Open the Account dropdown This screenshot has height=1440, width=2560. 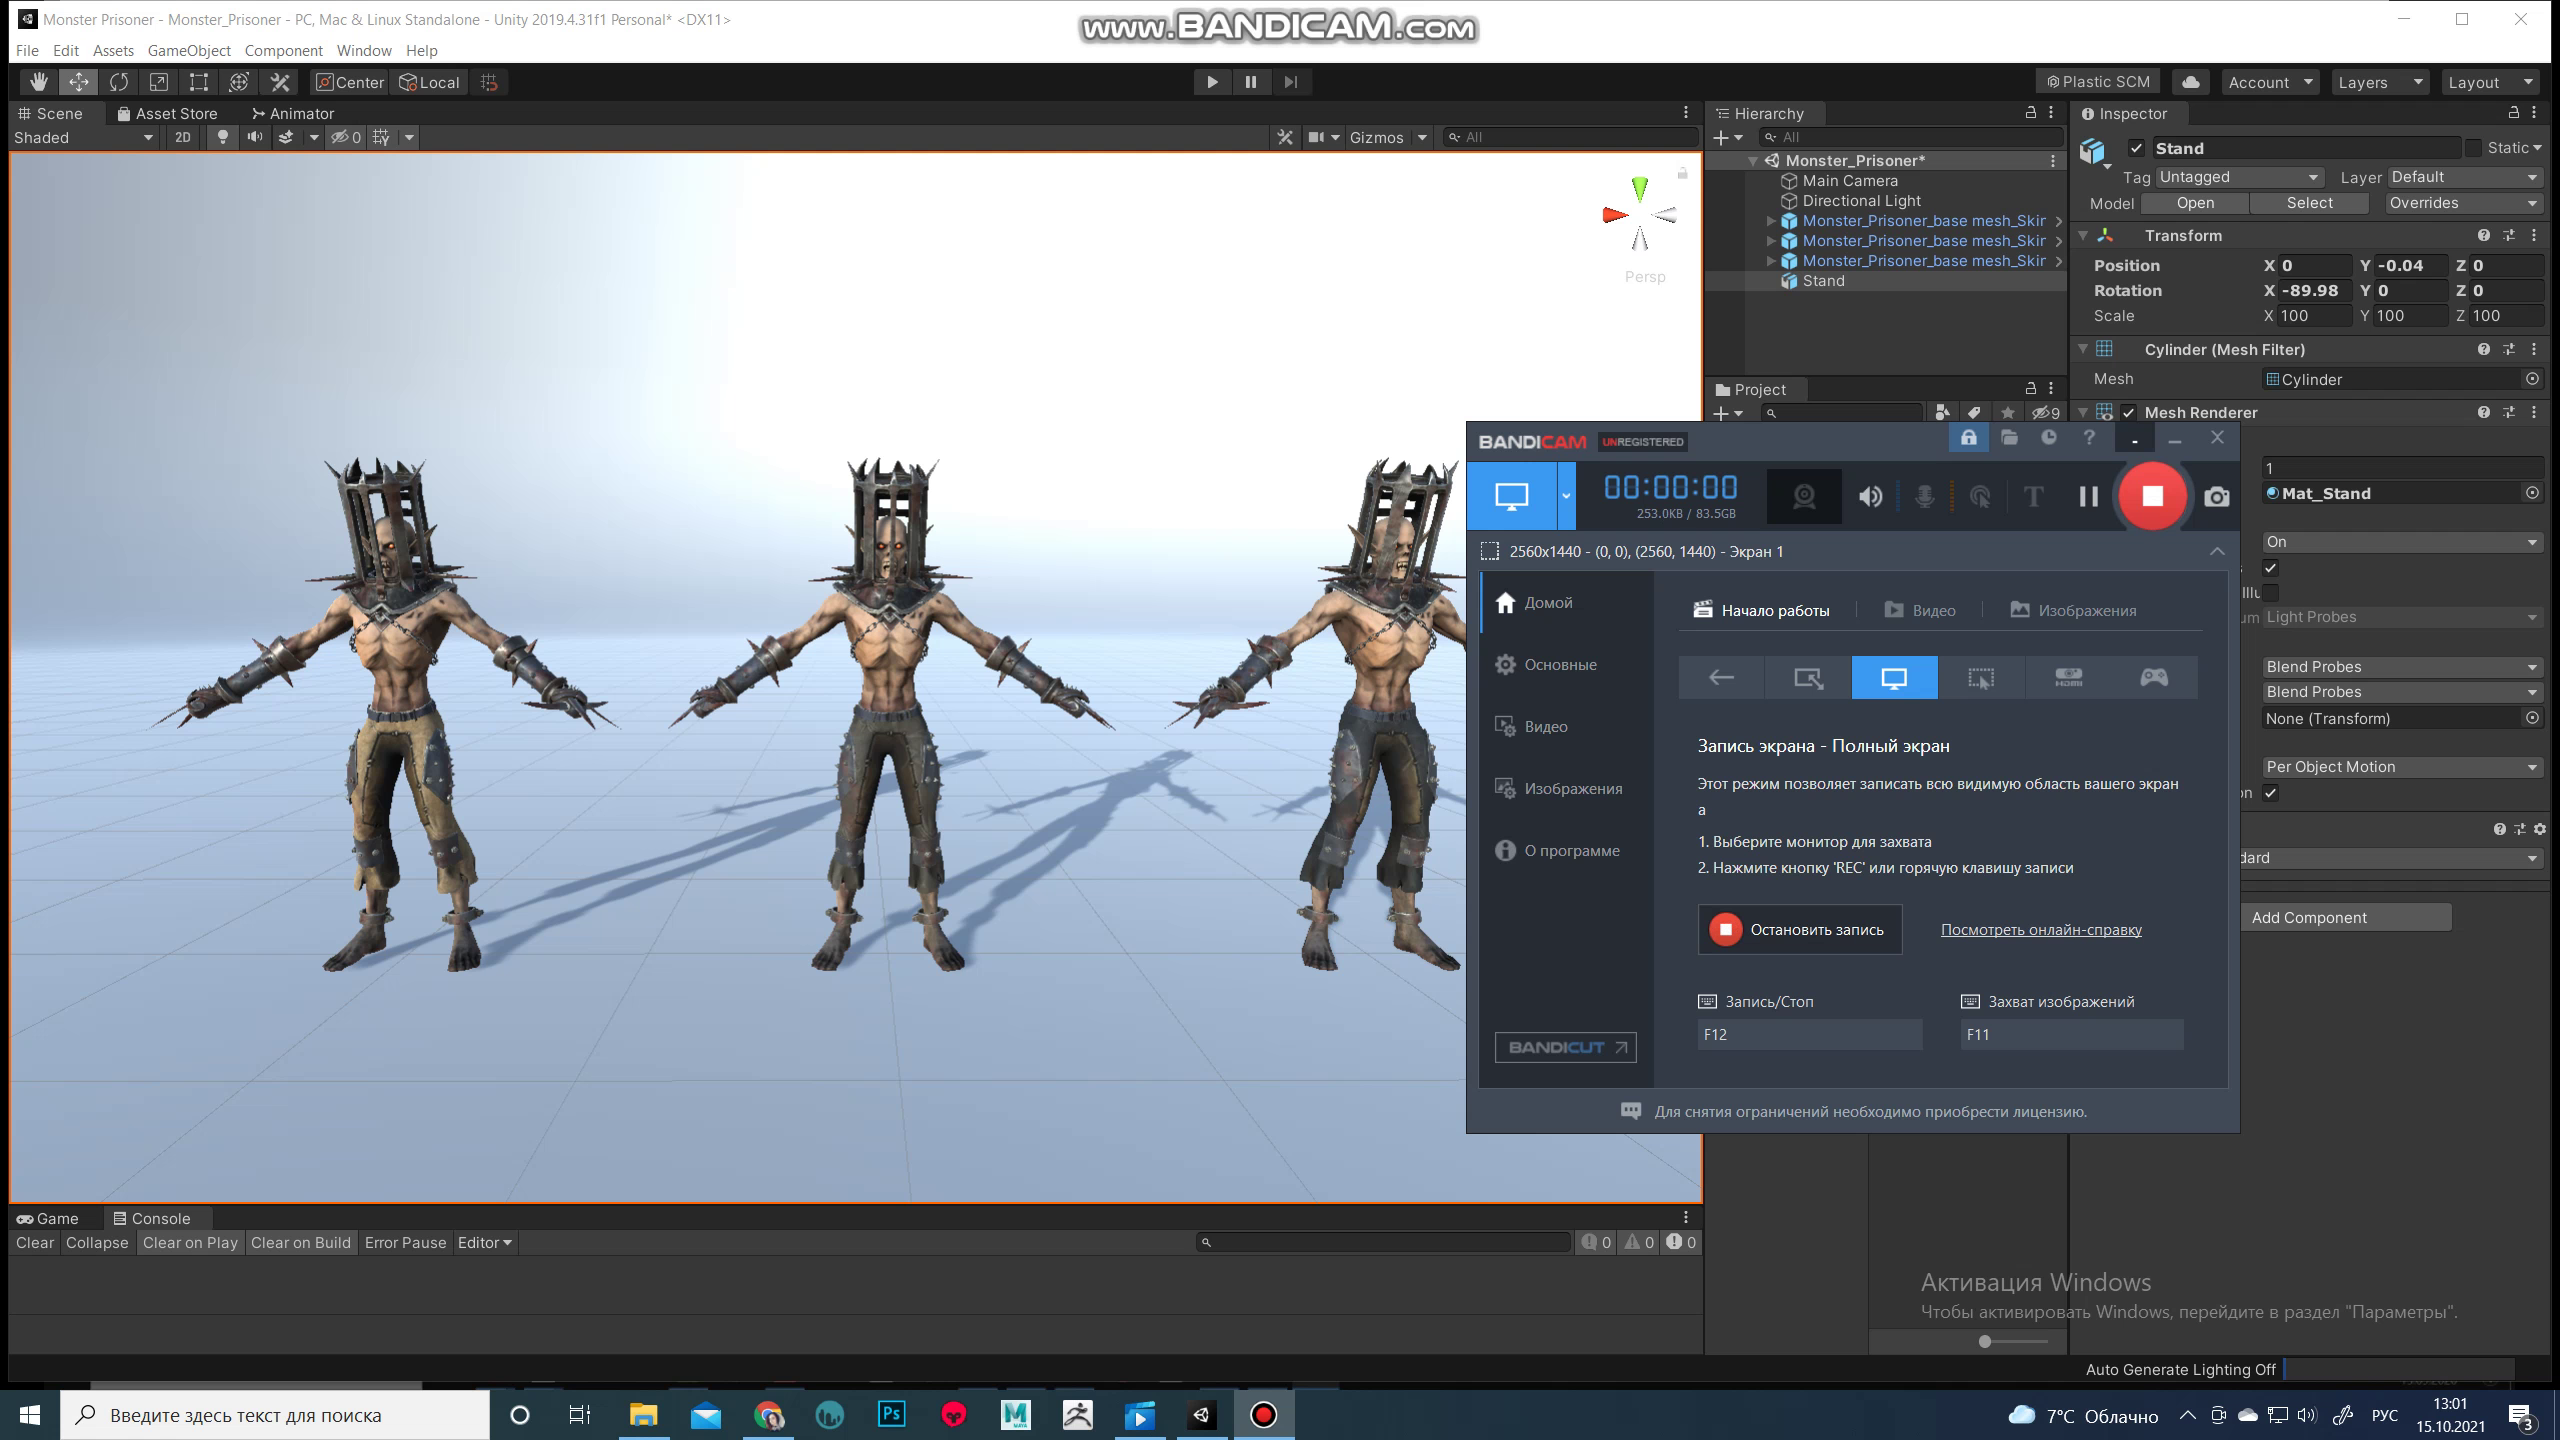click(2270, 82)
